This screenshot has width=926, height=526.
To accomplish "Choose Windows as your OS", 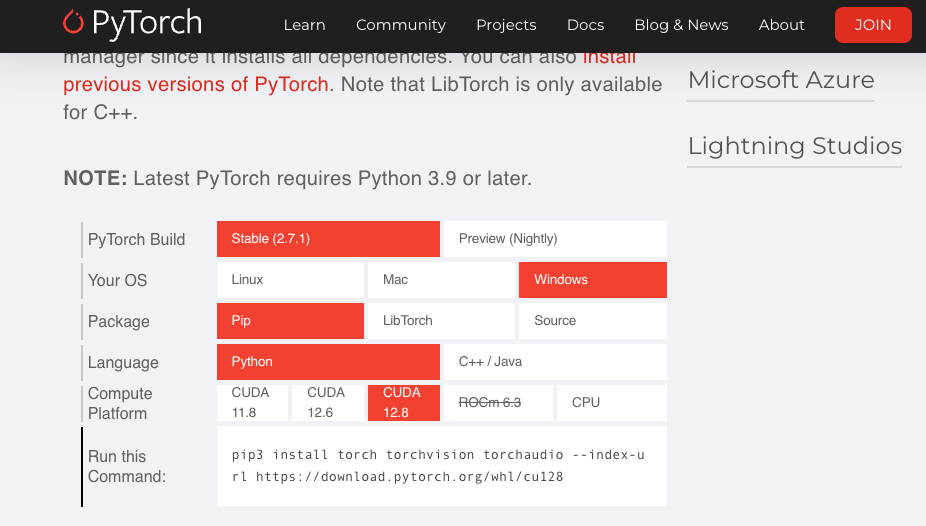I will 593,280.
